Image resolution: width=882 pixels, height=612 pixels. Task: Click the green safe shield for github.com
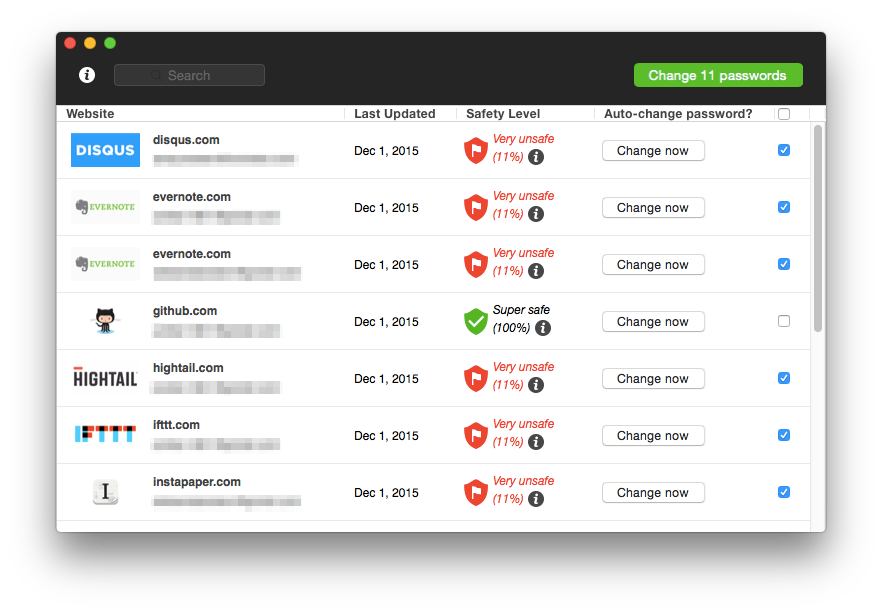point(475,321)
